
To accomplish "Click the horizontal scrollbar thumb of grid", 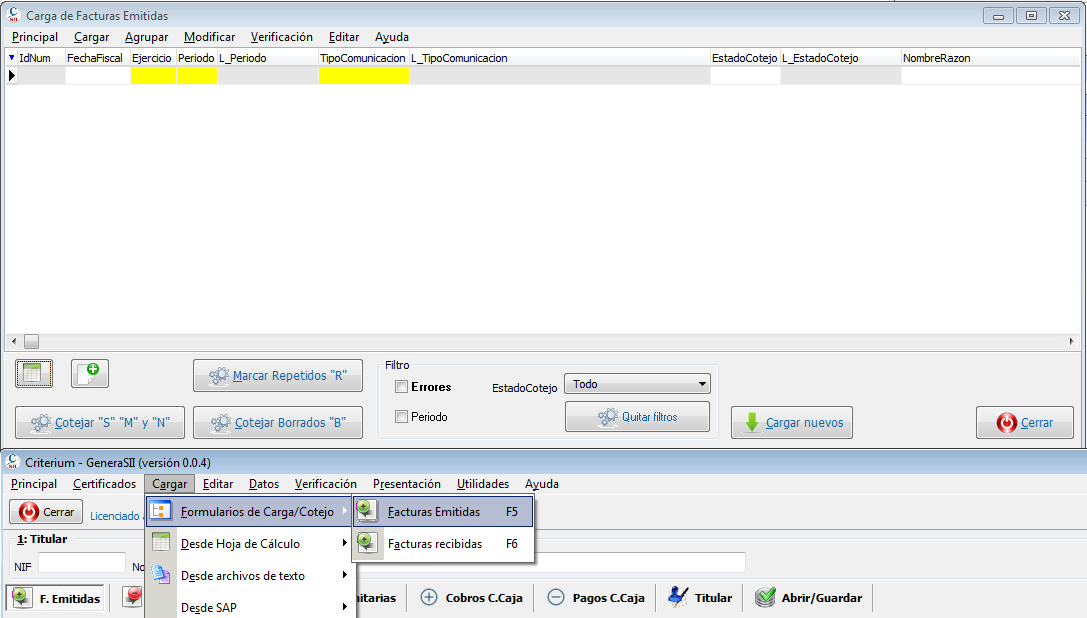I will click(x=32, y=341).
